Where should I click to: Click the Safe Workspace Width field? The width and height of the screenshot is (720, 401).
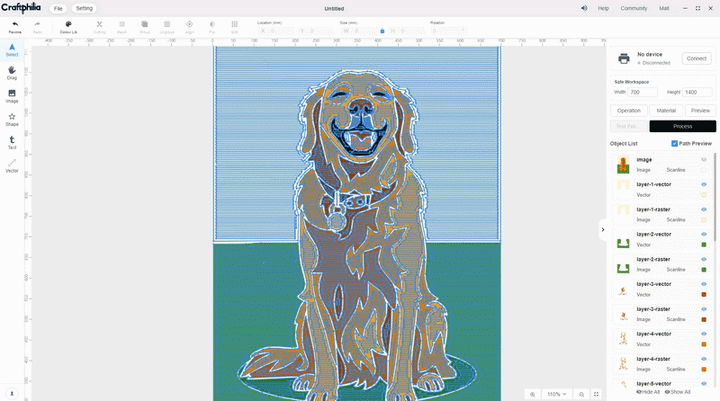642,92
